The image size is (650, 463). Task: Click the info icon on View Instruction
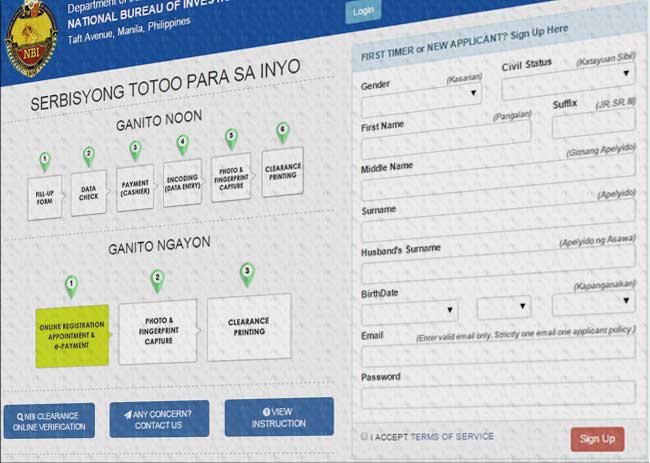pos(266,412)
